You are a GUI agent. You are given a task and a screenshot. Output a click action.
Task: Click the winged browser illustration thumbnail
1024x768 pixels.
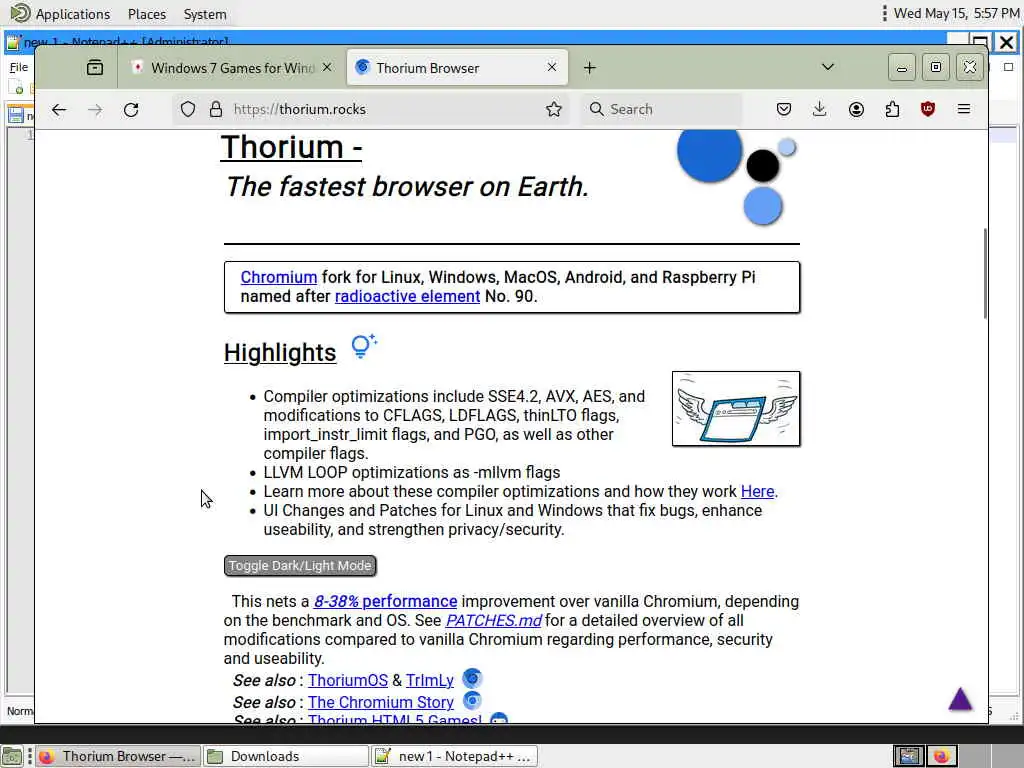[x=736, y=409]
